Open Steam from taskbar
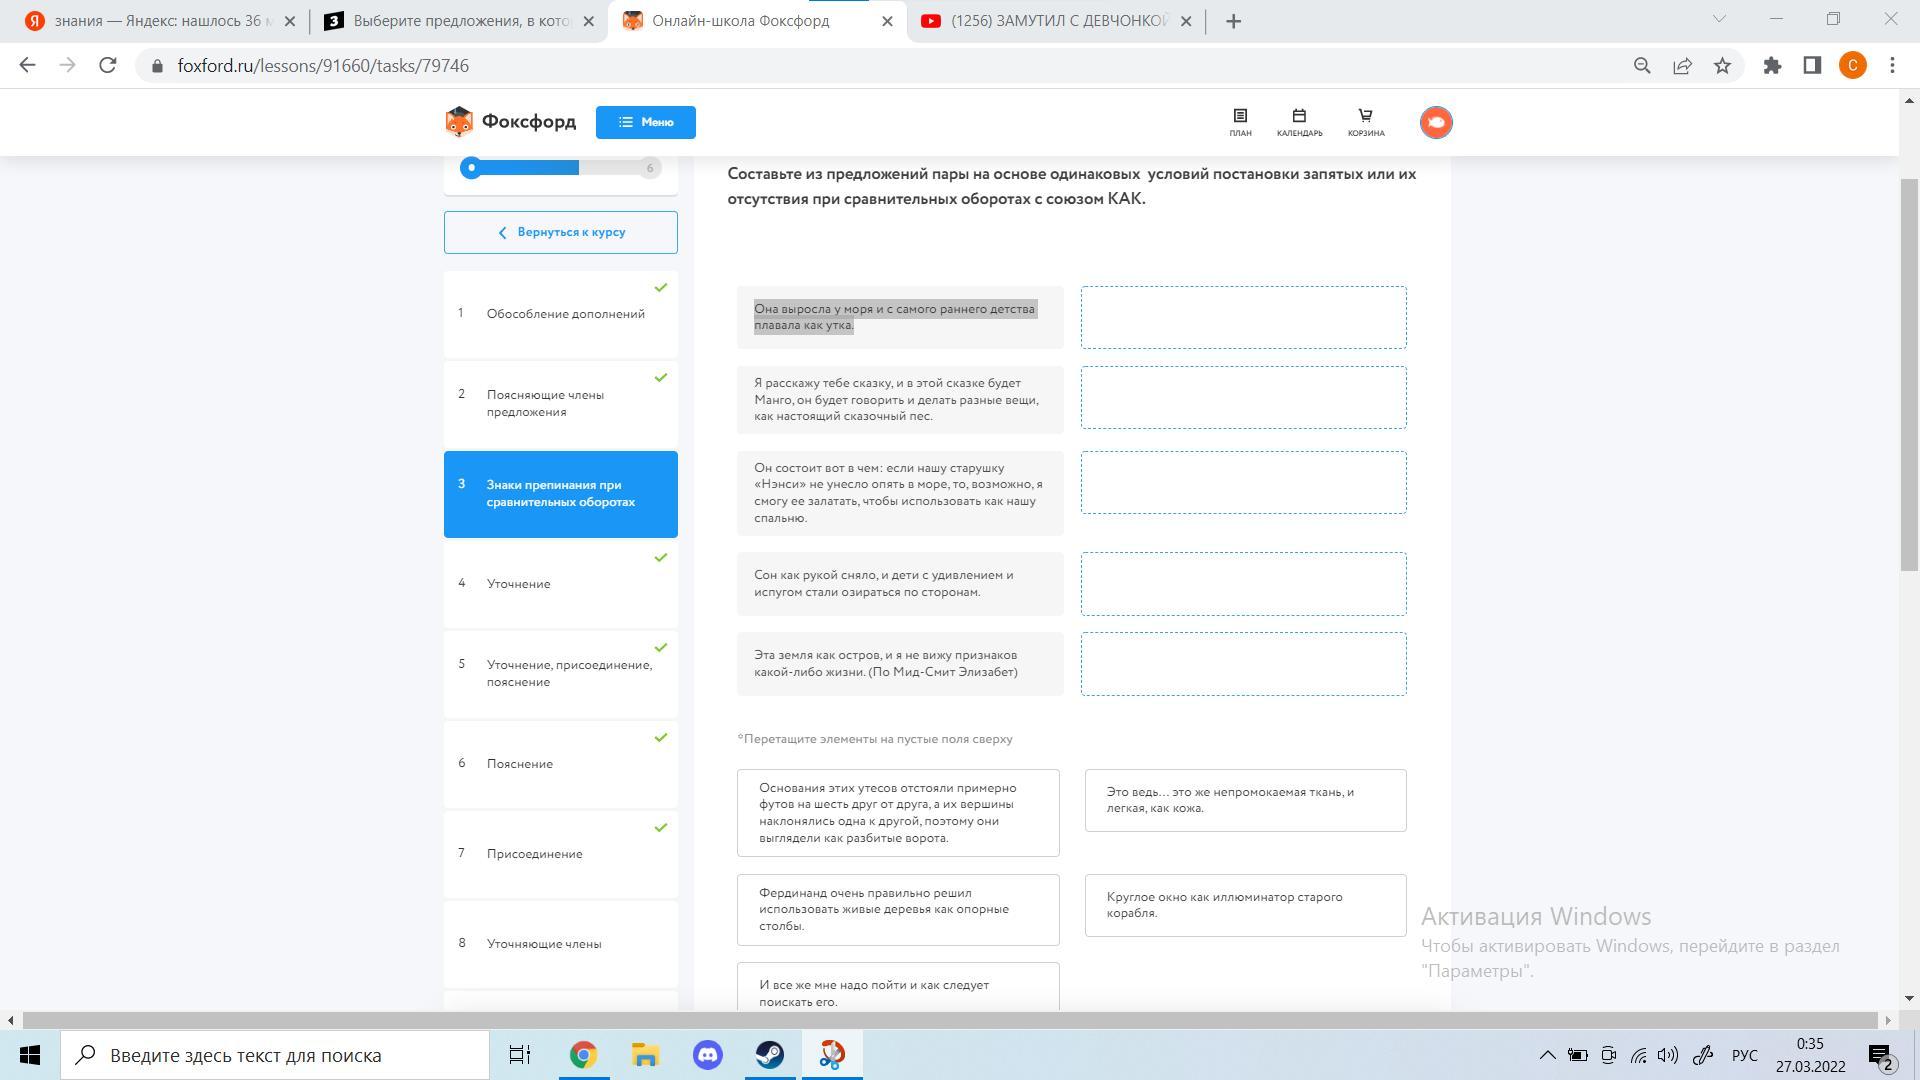1920x1080 pixels. tap(770, 1055)
